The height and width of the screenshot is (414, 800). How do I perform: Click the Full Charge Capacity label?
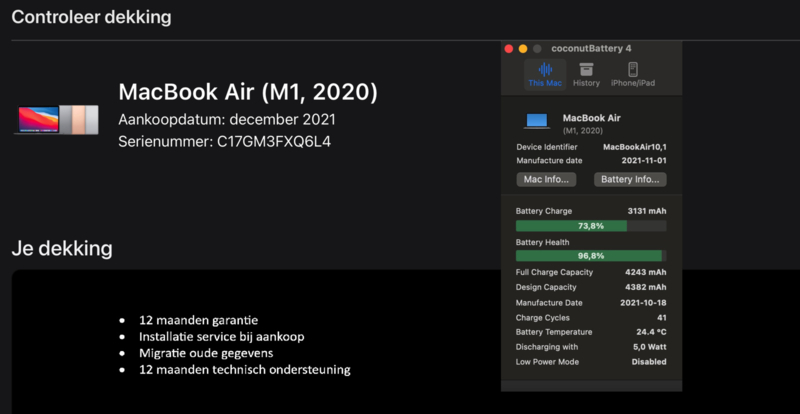tap(555, 272)
